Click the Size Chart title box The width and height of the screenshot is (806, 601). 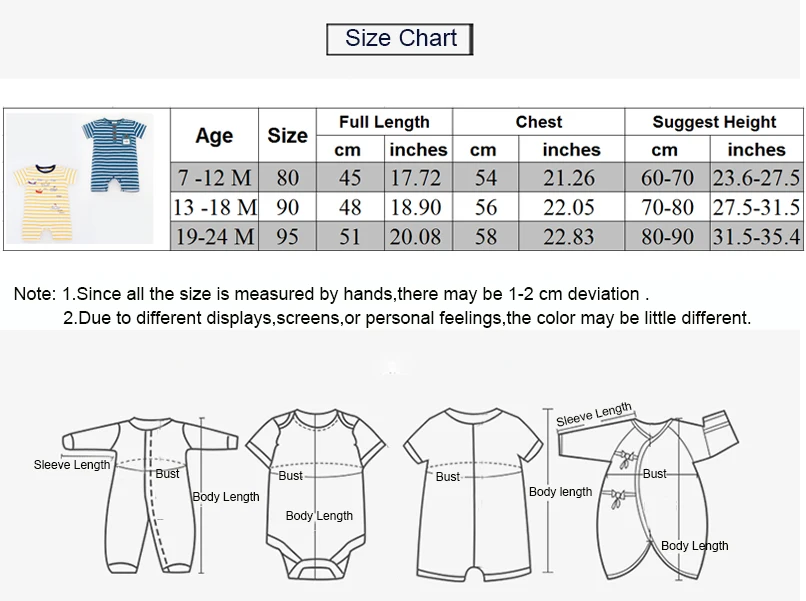point(399,39)
